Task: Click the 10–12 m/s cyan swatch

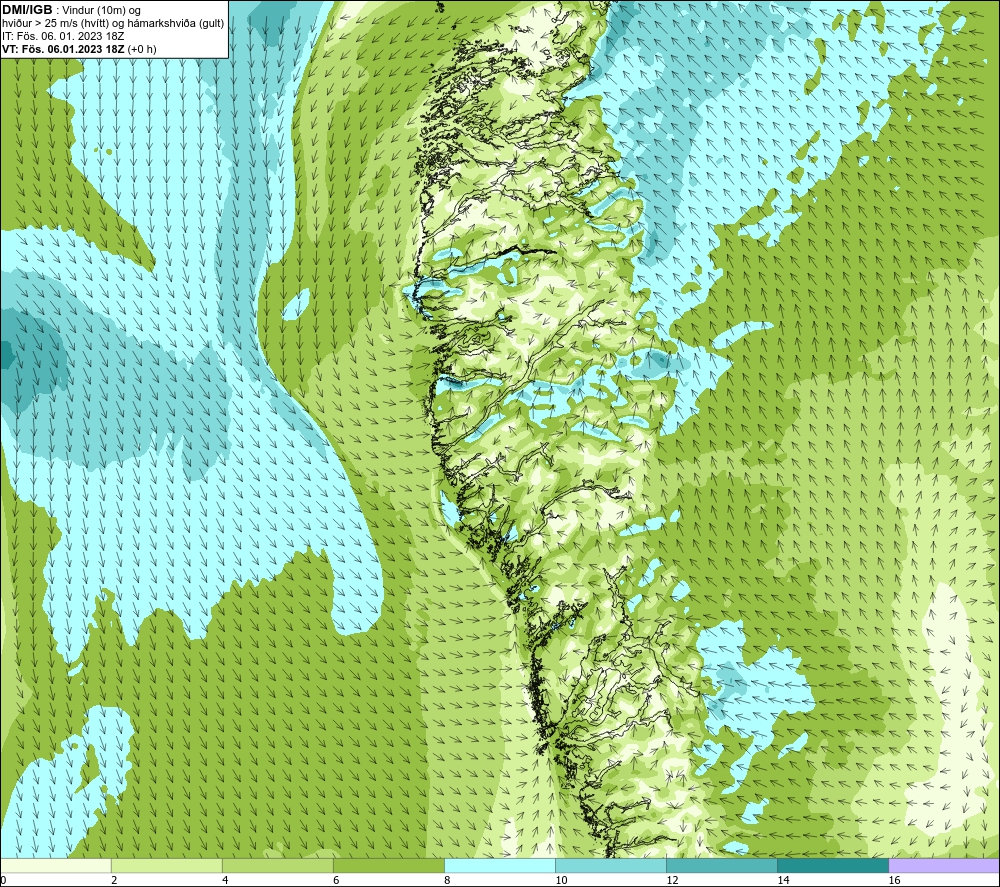Action: tap(610, 865)
